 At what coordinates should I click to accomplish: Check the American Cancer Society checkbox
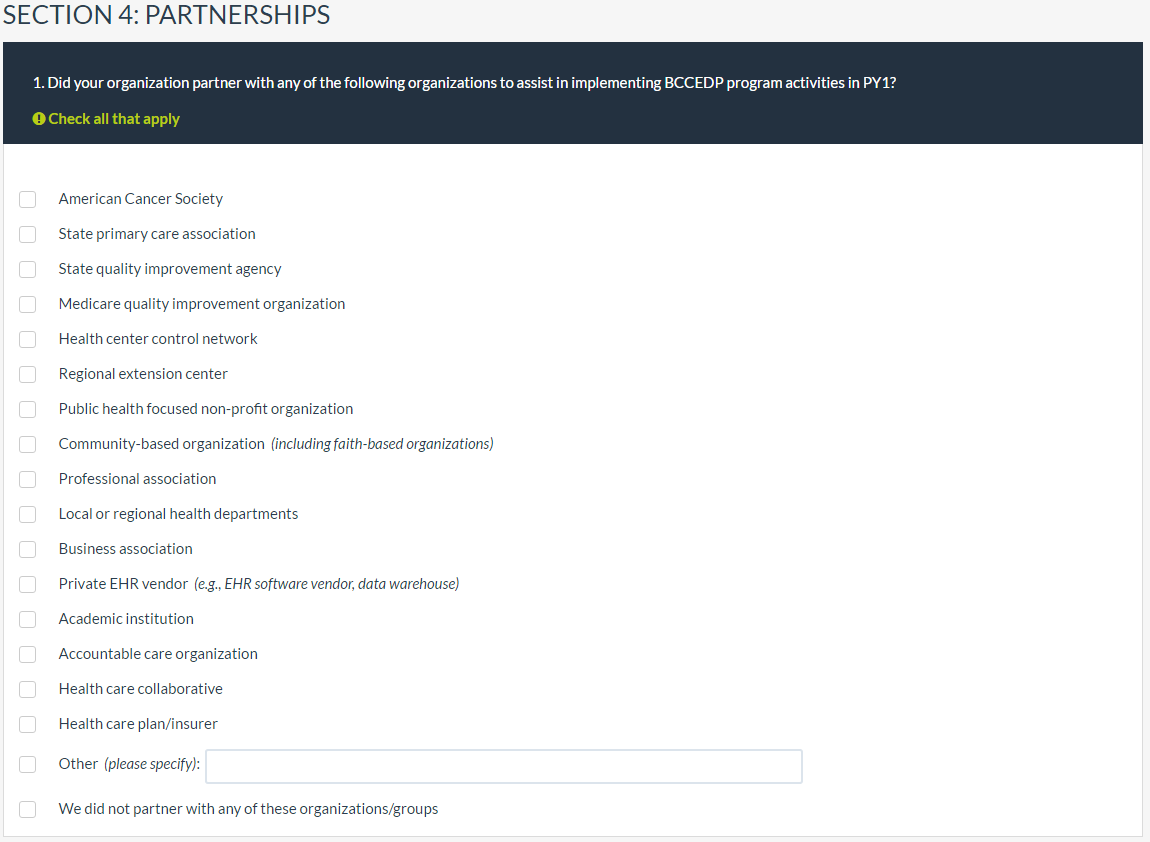click(28, 199)
